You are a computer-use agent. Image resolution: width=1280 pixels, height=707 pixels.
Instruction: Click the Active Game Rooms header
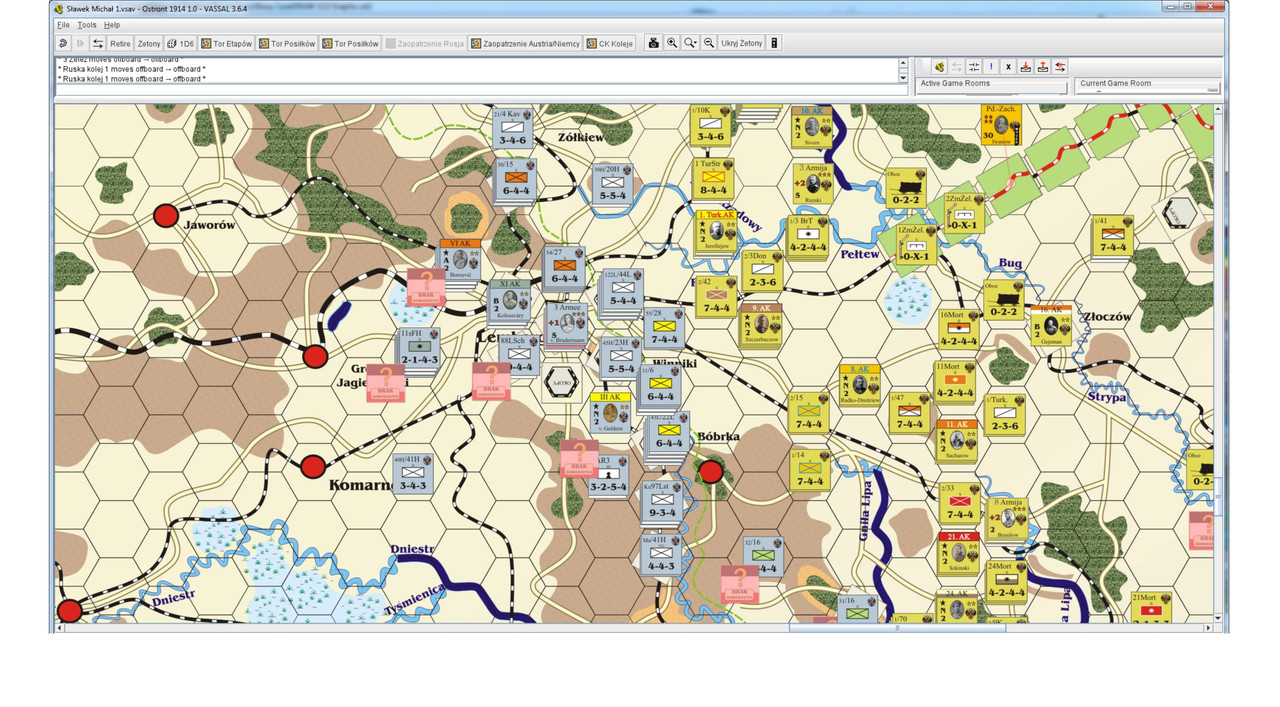click(x=992, y=84)
